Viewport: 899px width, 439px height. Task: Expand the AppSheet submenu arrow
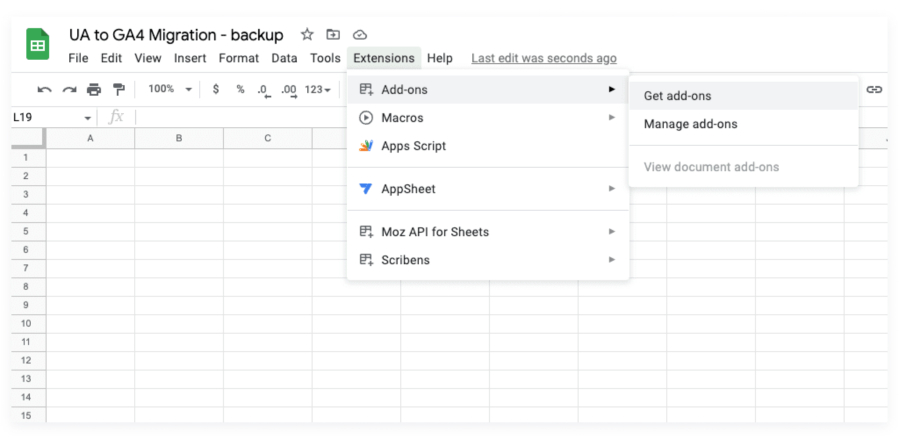[x=612, y=189]
